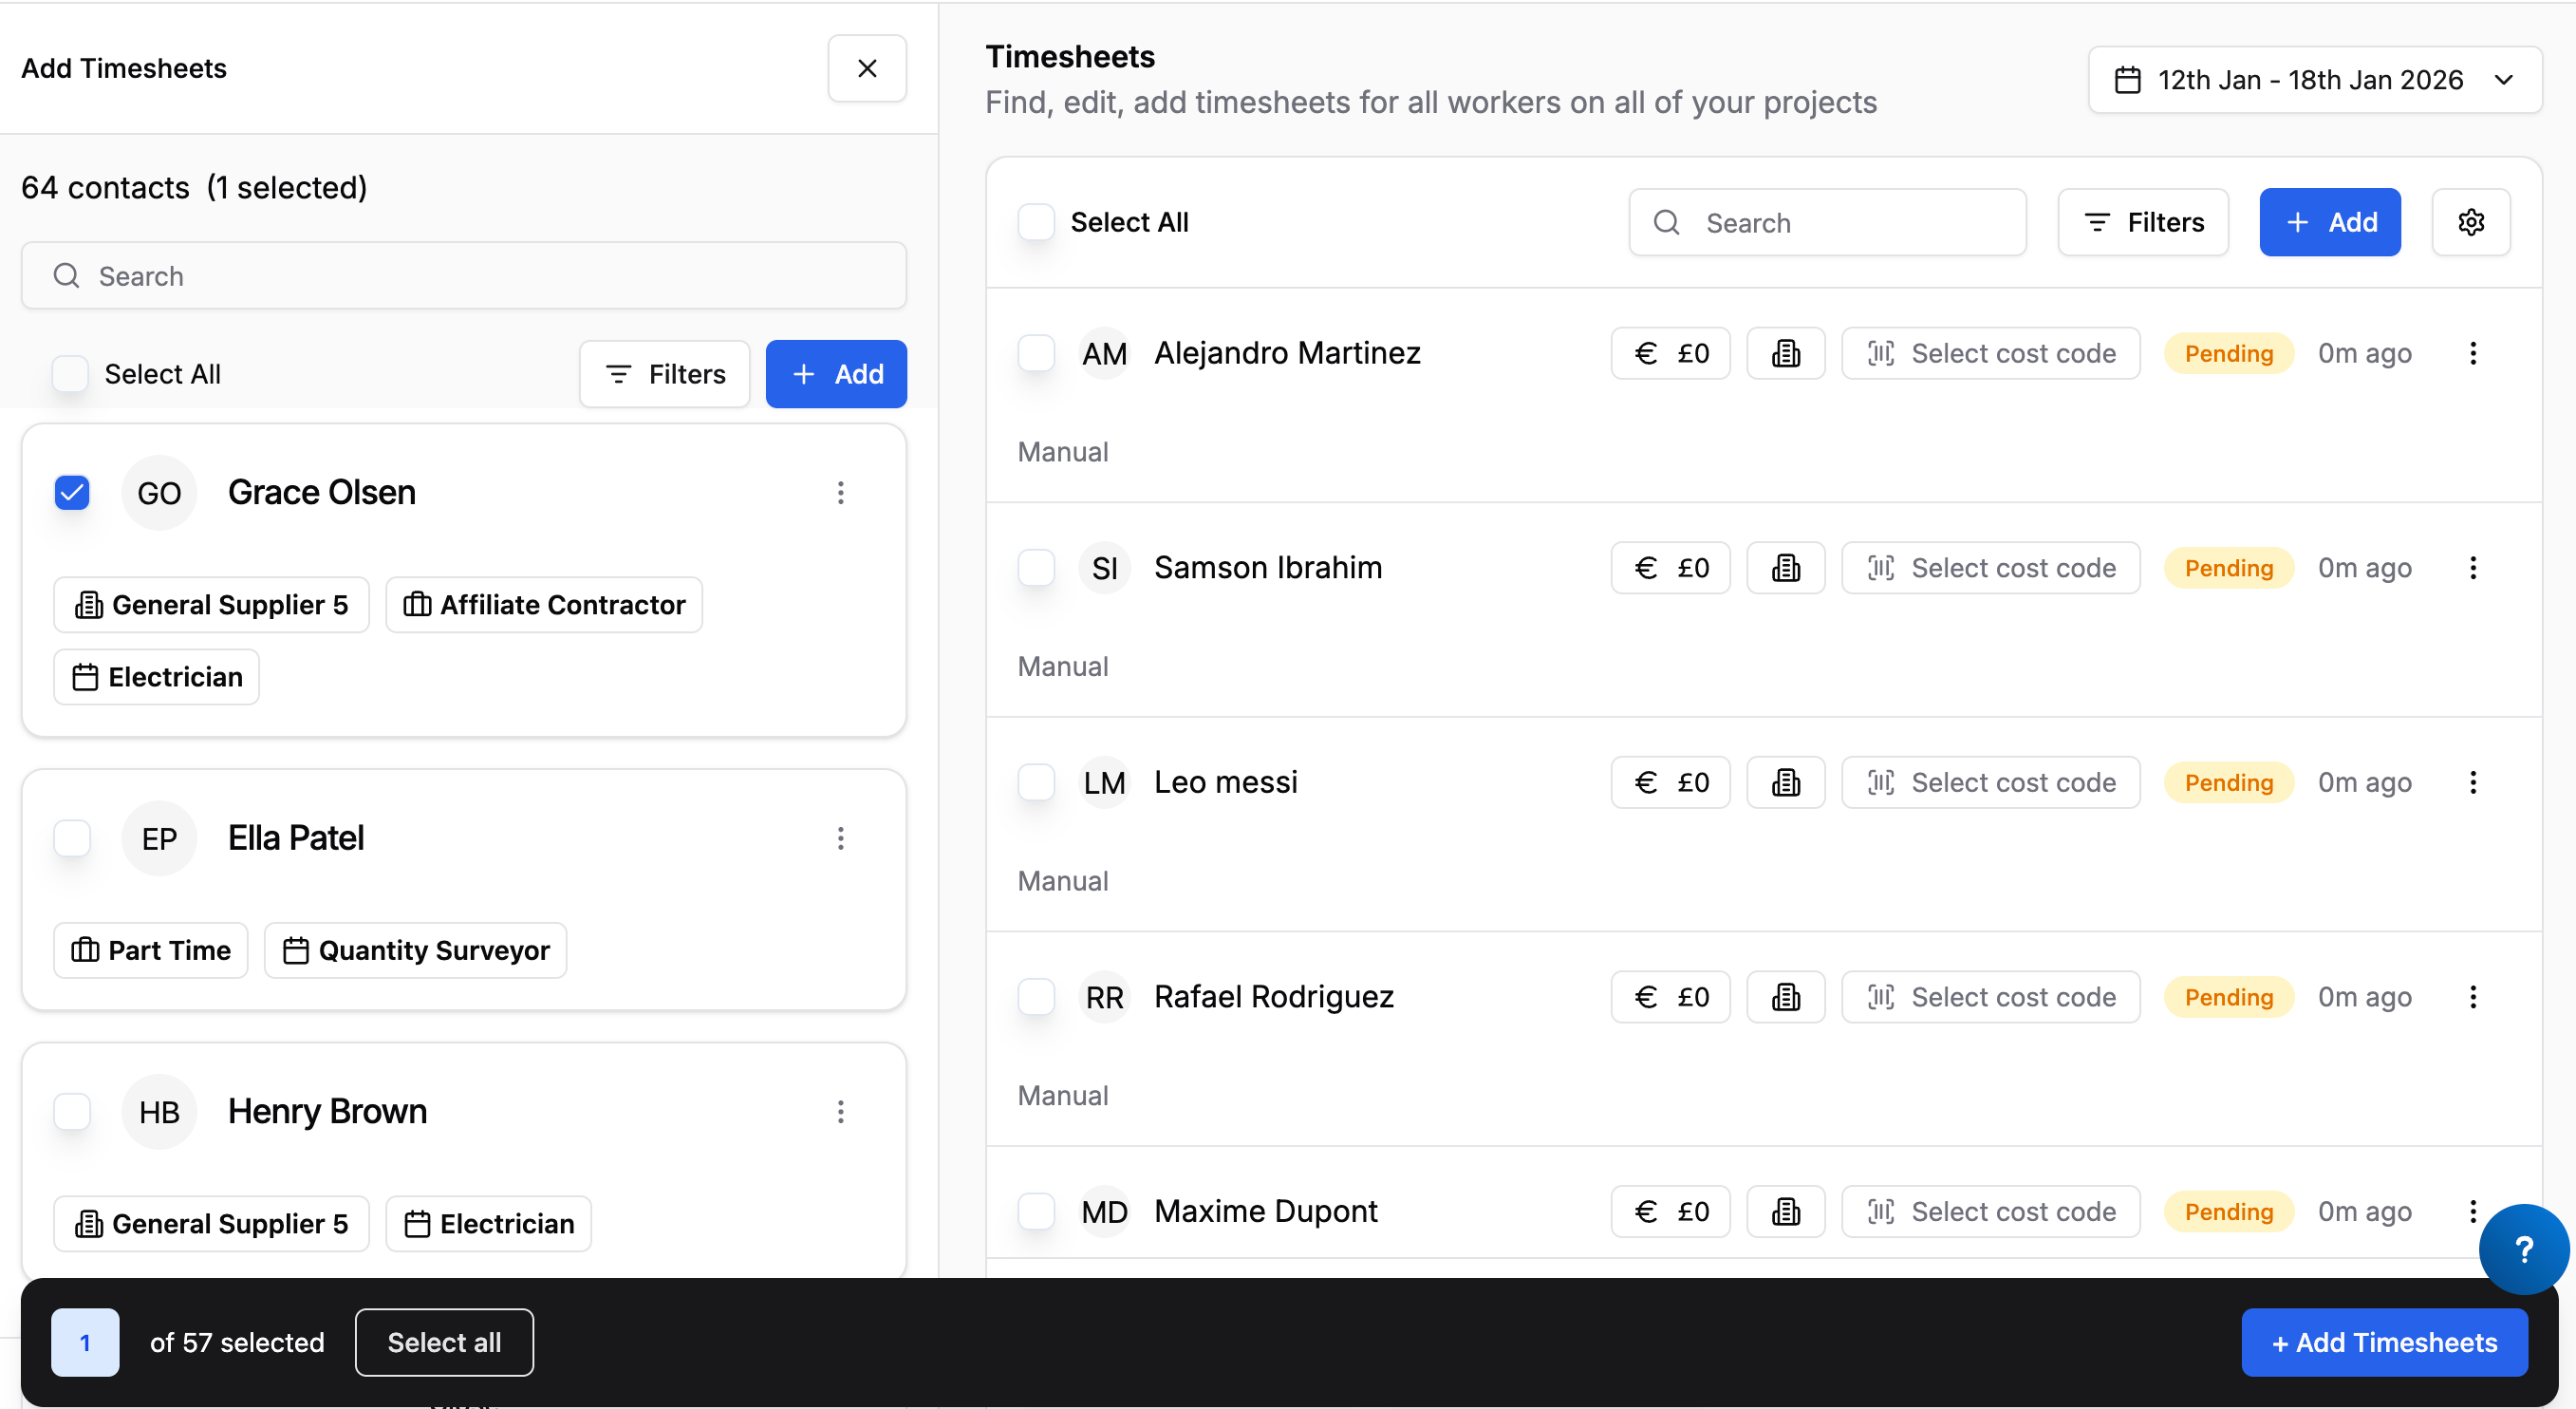The image size is (2576, 1409).
Task: Check Maxime Dupont's timesheet checkbox
Action: point(1036,1211)
